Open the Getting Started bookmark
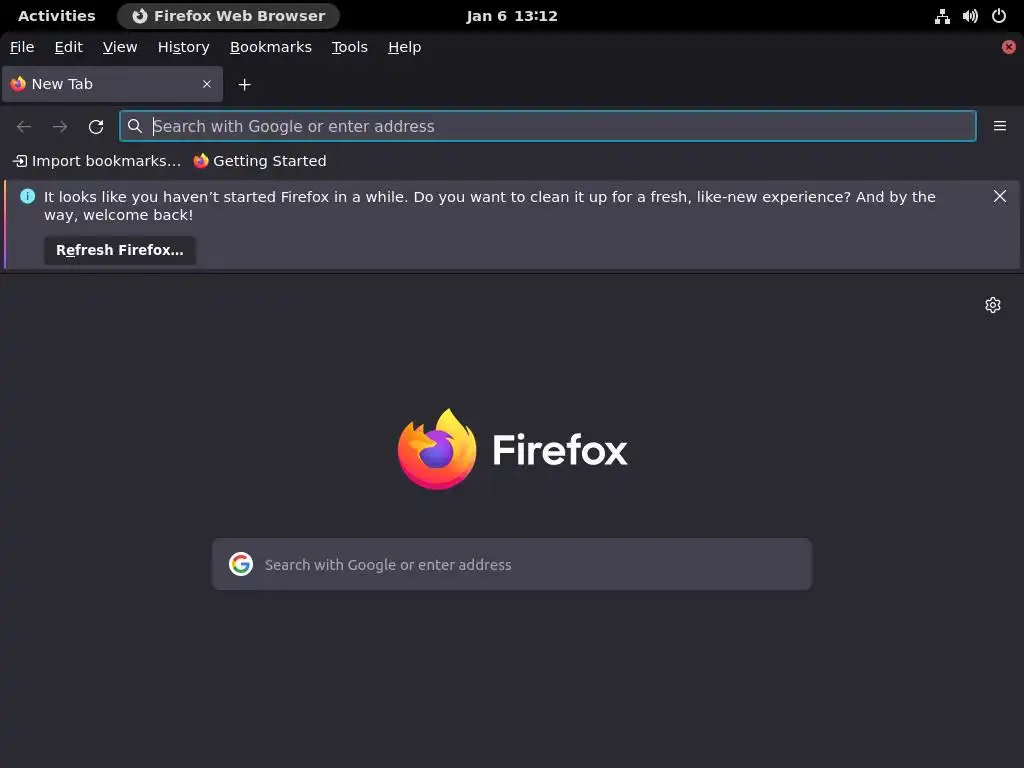Viewport: 1024px width, 768px height. coord(260,161)
